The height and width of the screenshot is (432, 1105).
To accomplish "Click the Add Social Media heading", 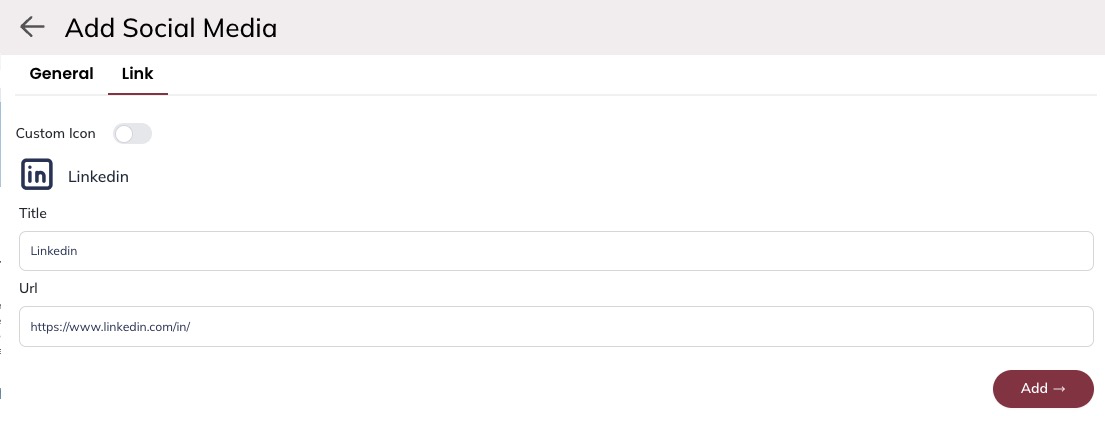I will (170, 28).
